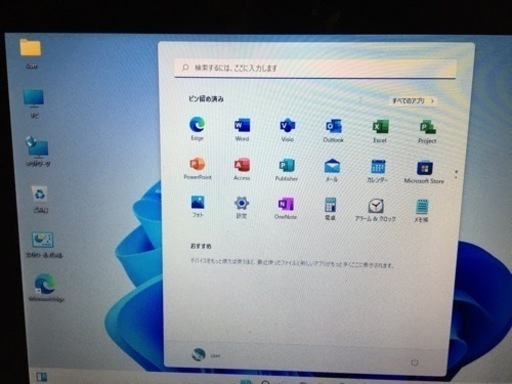
Task: Show all apps (すべてのアプリ) button
Action: click(x=413, y=101)
